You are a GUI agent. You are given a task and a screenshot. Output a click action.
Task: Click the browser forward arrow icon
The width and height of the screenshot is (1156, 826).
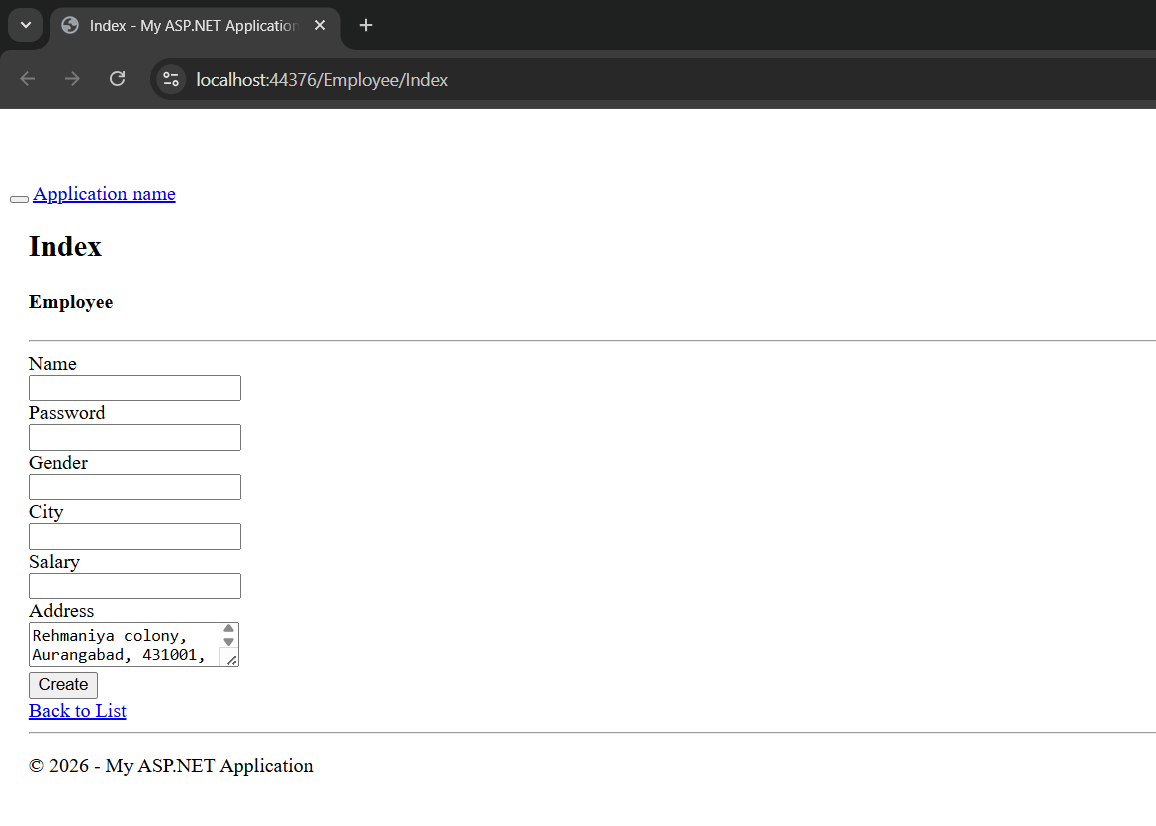point(72,79)
